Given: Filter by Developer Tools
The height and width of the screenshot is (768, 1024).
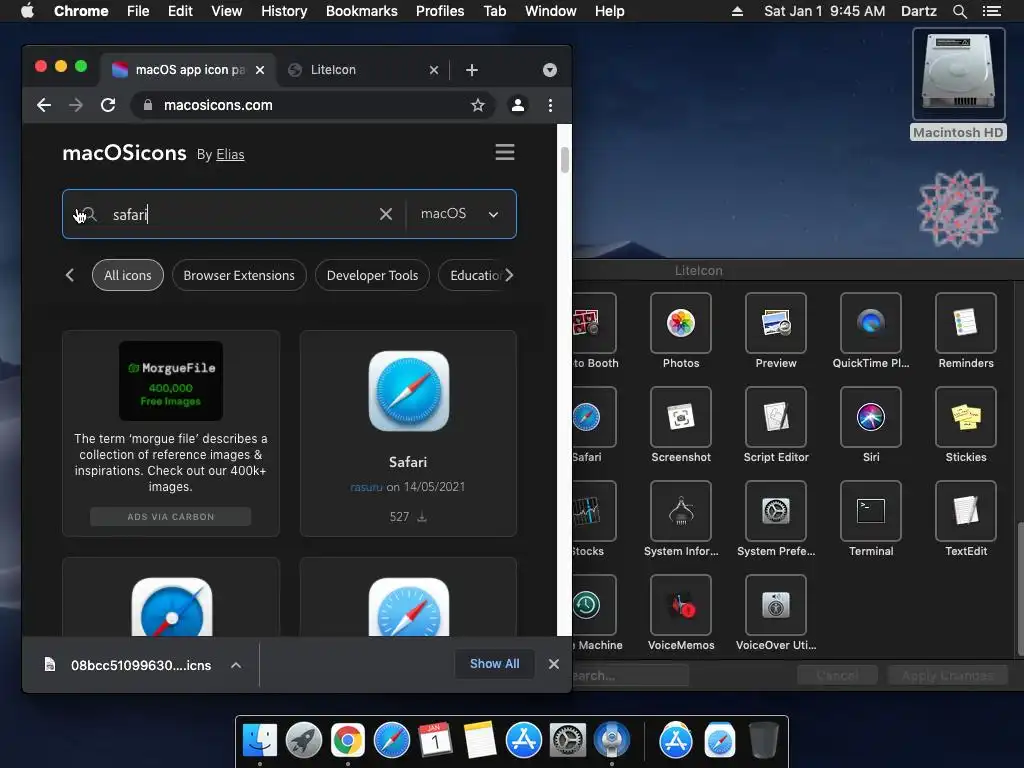Looking at the screenshot, I should (372, 276).
